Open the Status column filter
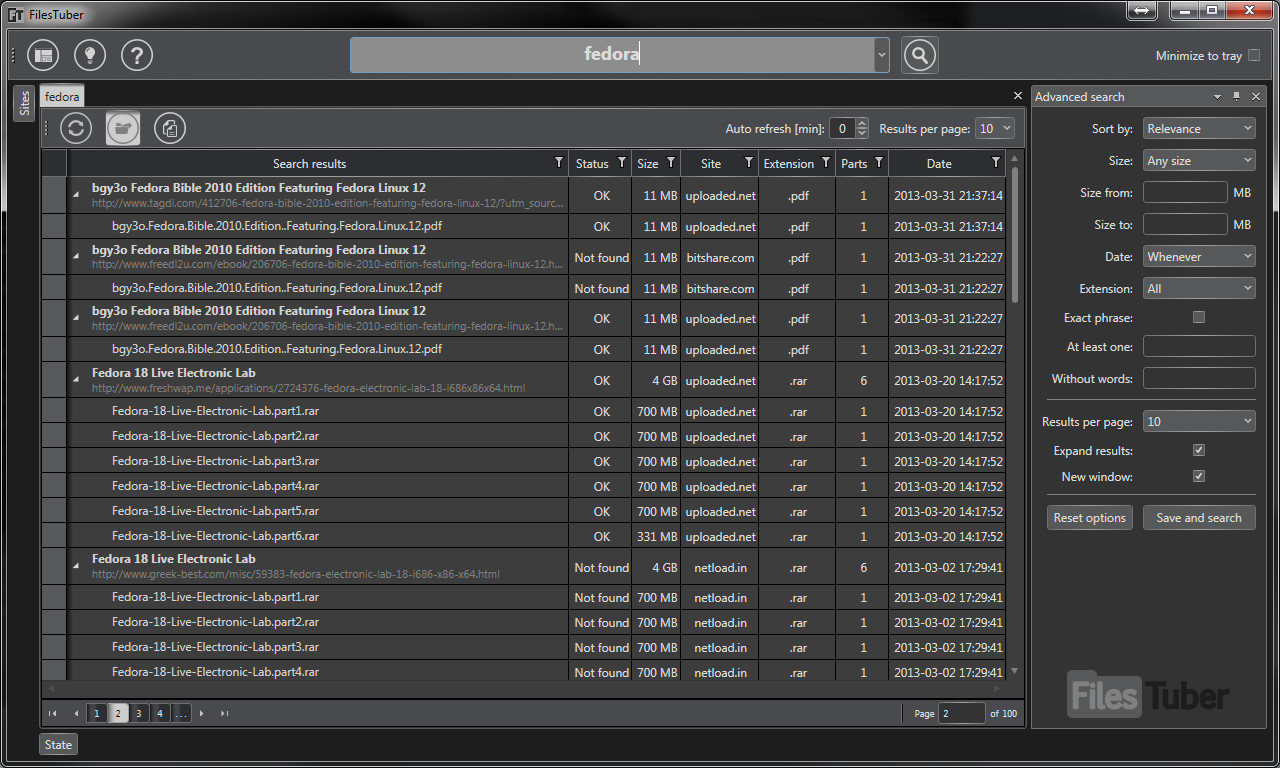 [622, 163]
